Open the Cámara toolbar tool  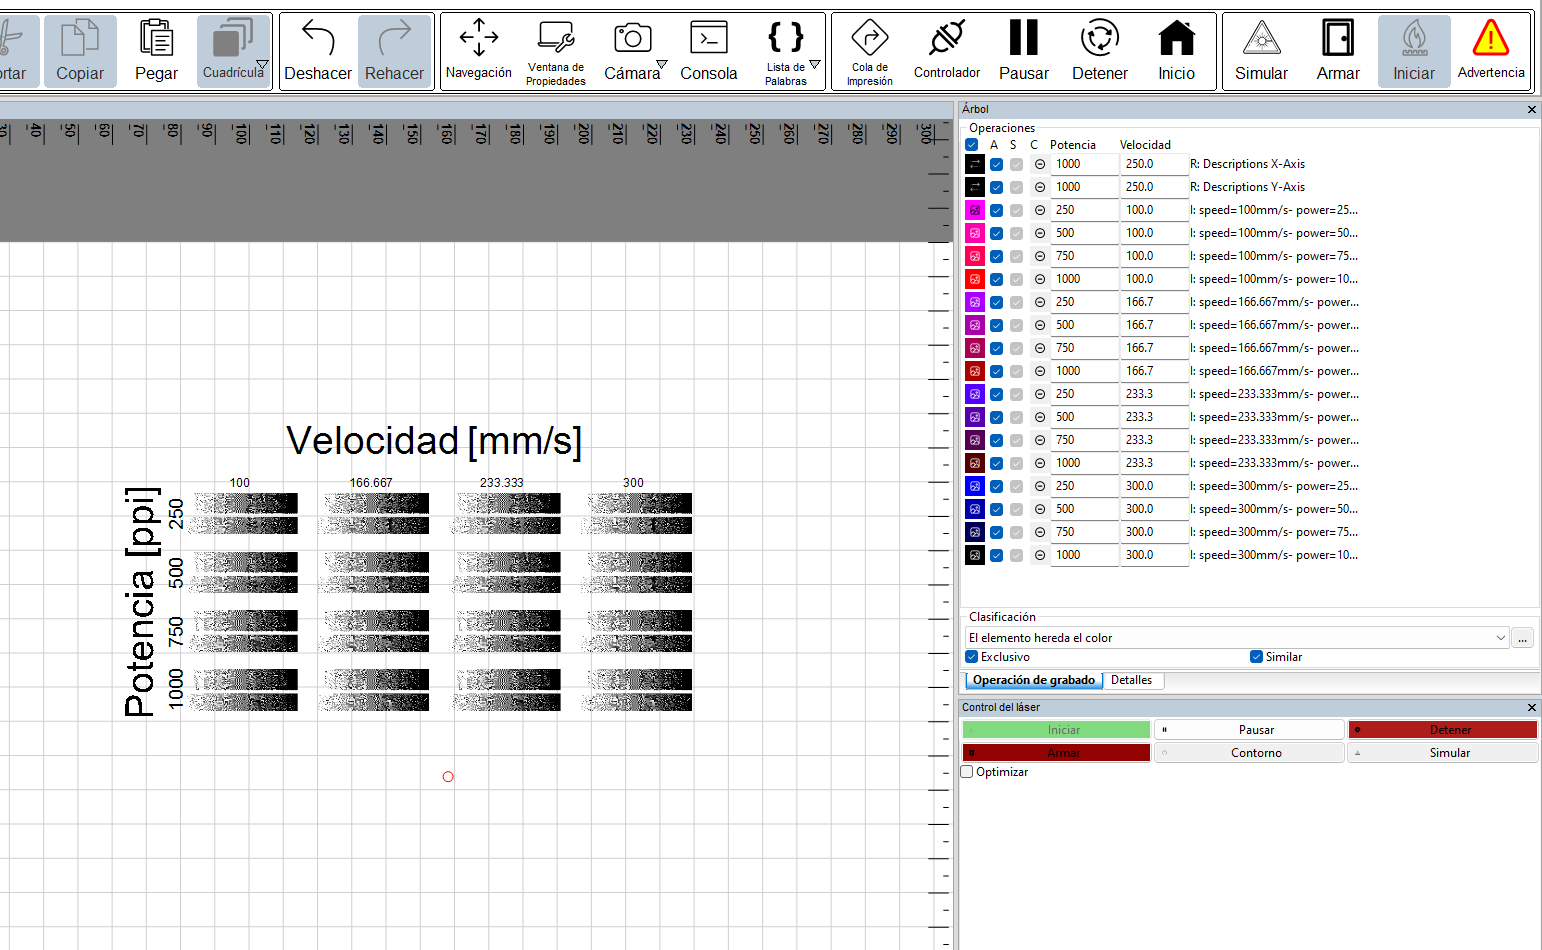(632, 52)
